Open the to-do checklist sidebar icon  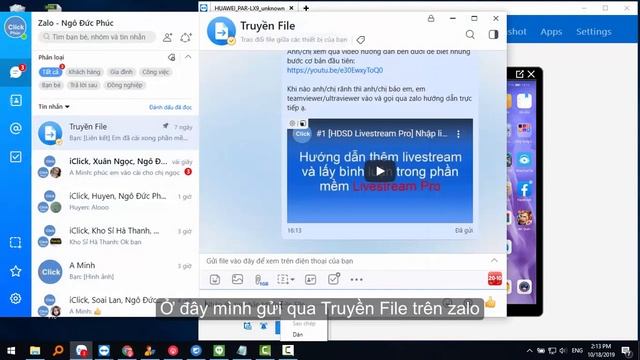click(16, 157)
